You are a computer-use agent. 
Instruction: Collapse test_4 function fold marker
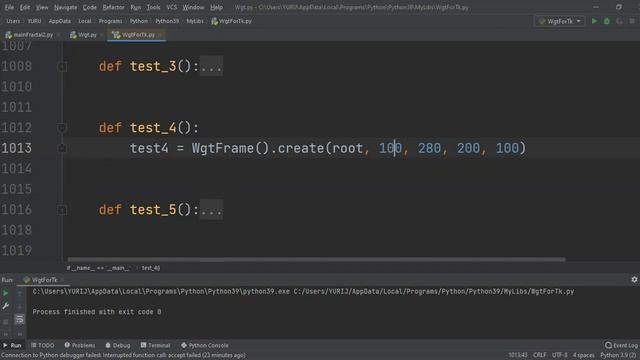(62, 128)
